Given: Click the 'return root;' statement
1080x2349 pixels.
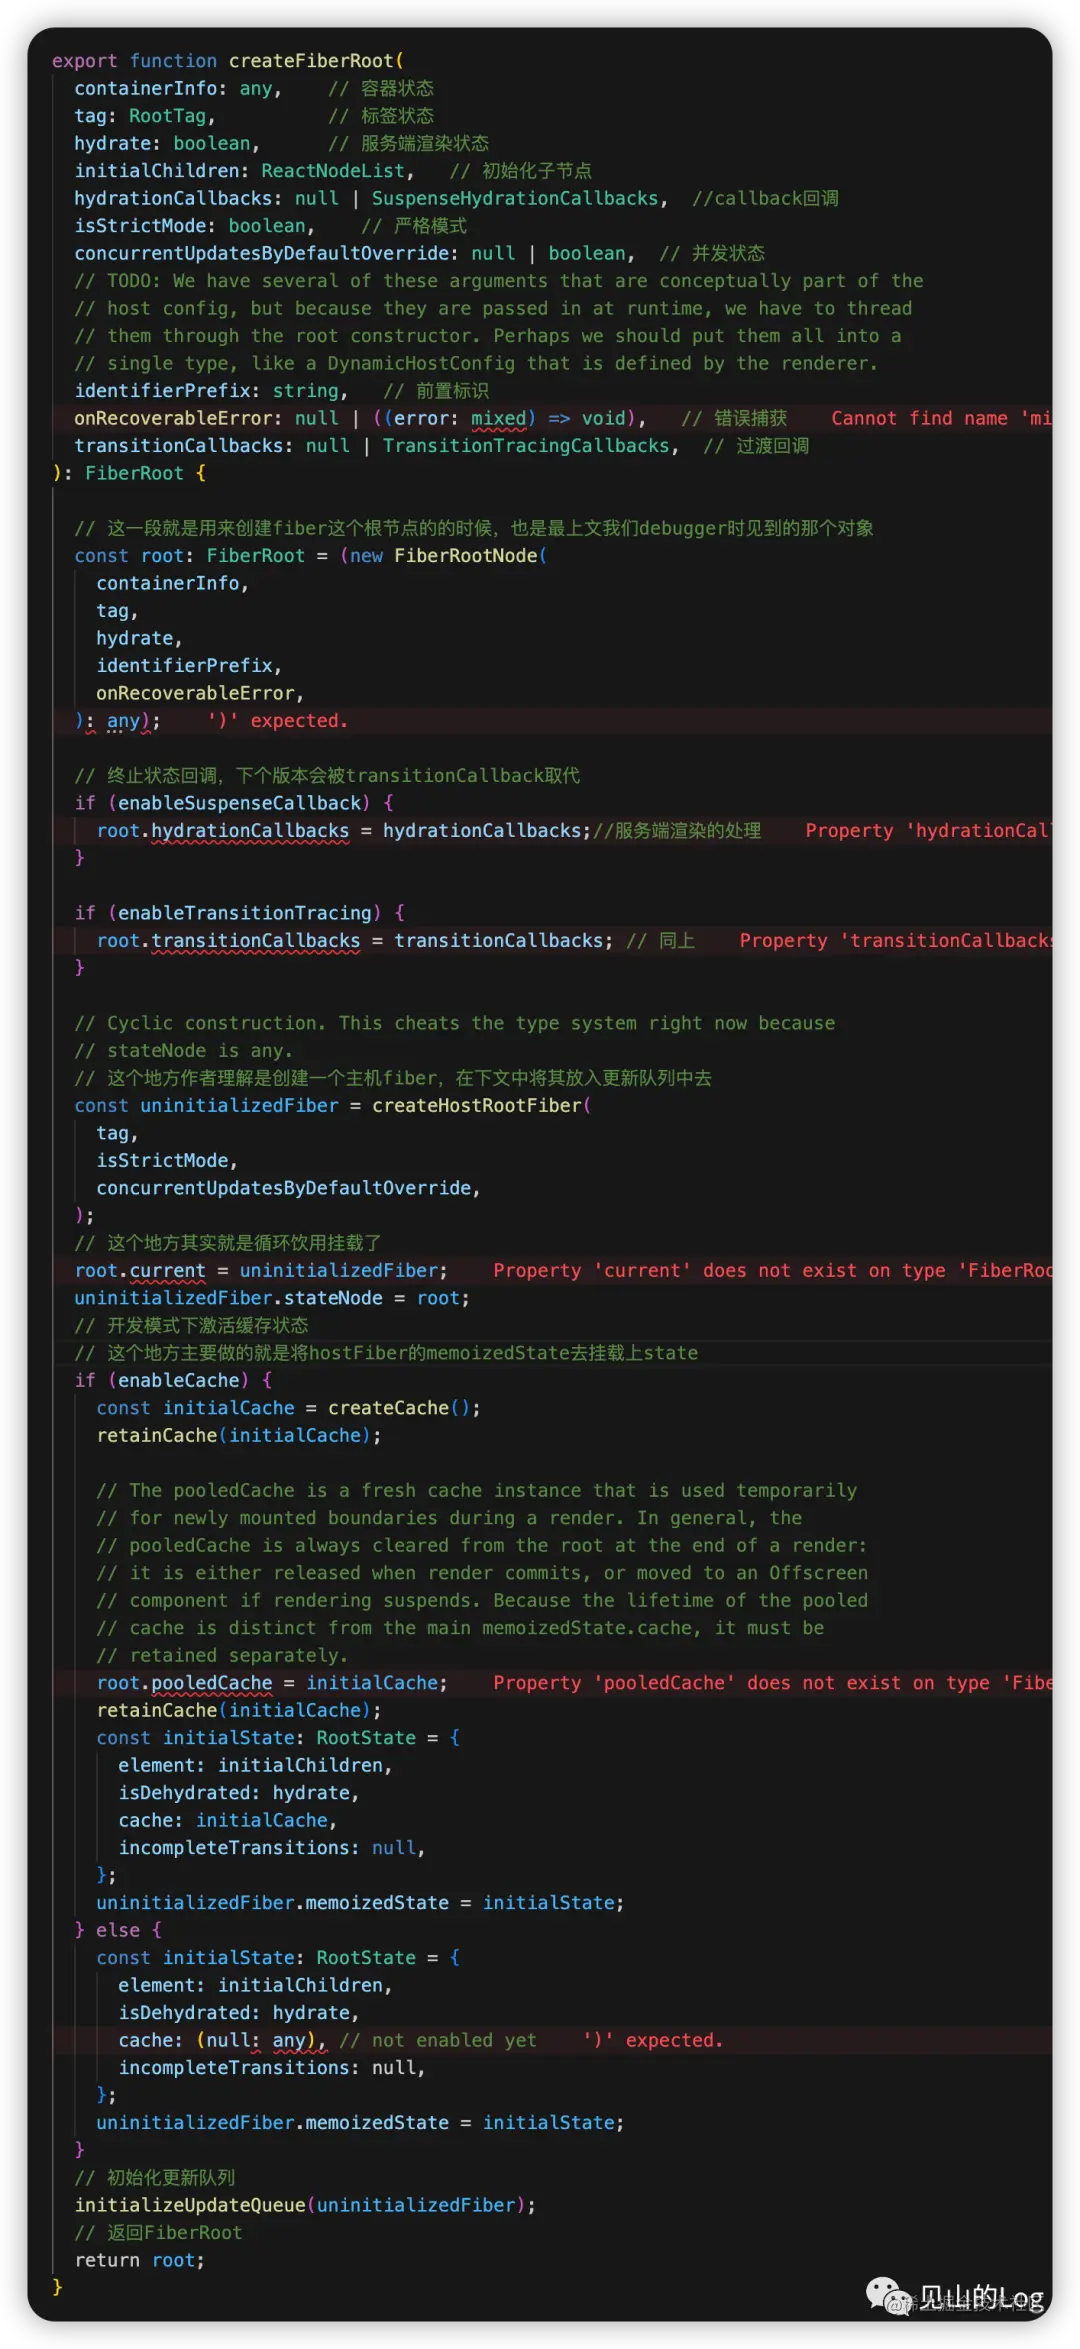Looking at the screenshot, I should coord(139,2261).
